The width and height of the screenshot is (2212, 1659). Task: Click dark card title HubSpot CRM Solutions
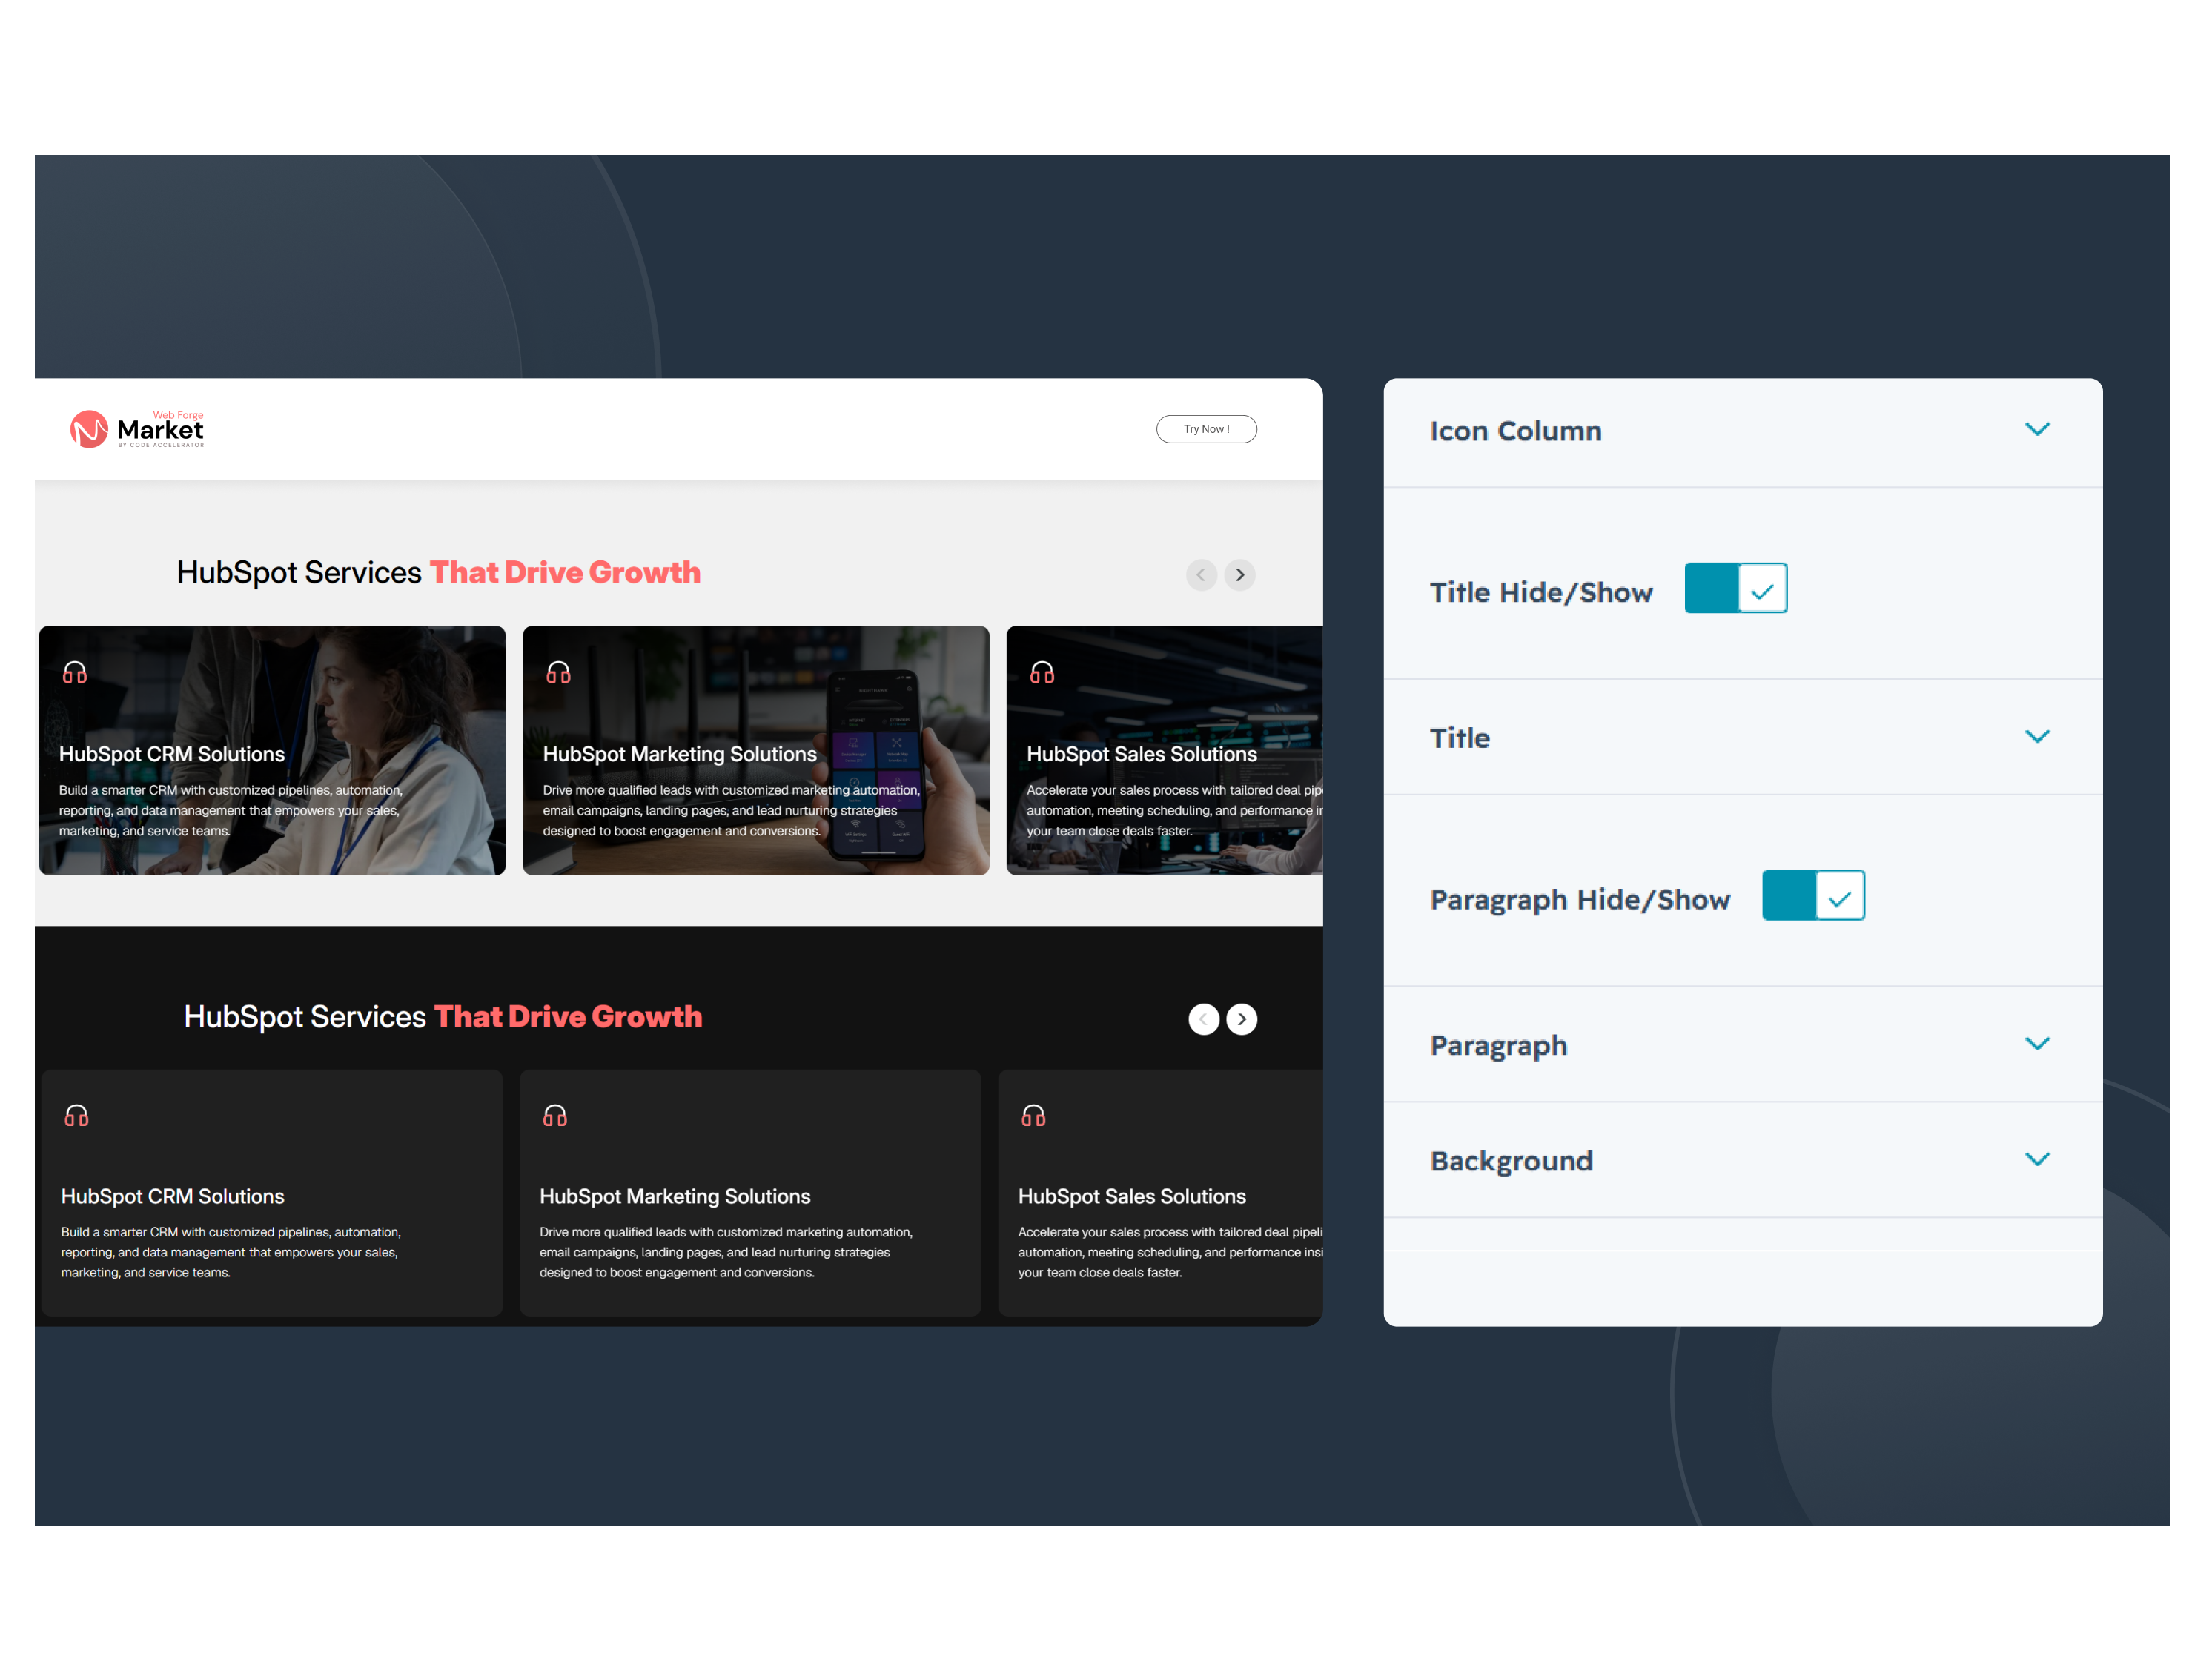coord(173,1197)
